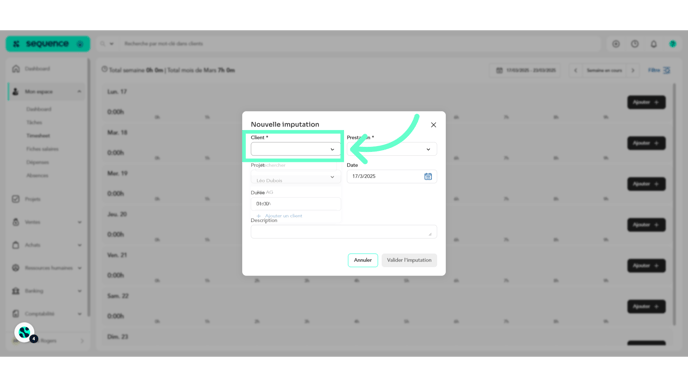Click the Banking building icon
This screenshot has width=688, height=387.
(x=16, y=291)
